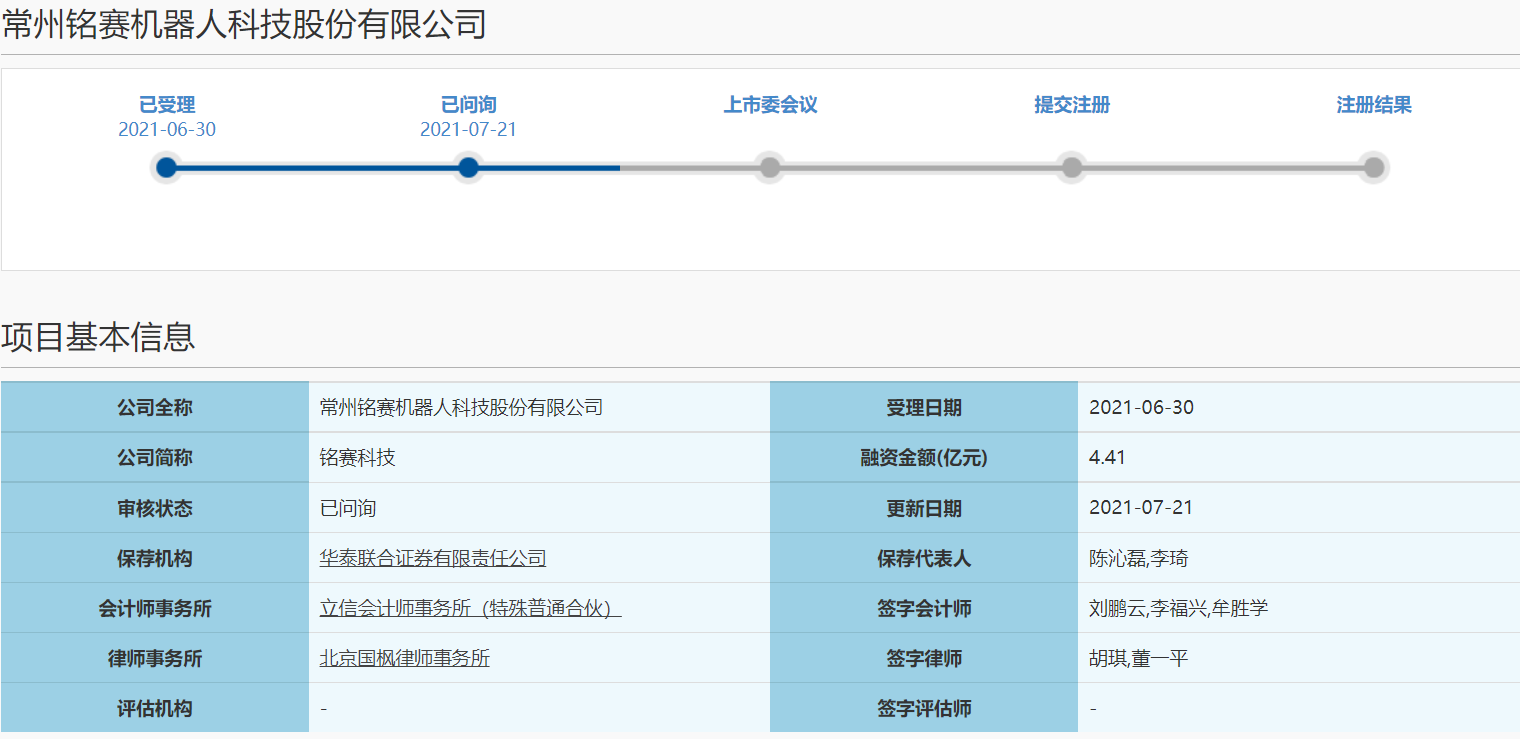This screenshot has height=739, width=1520.
Task: Click the 已问询 review status value in table
Action: tap(348, 507)
